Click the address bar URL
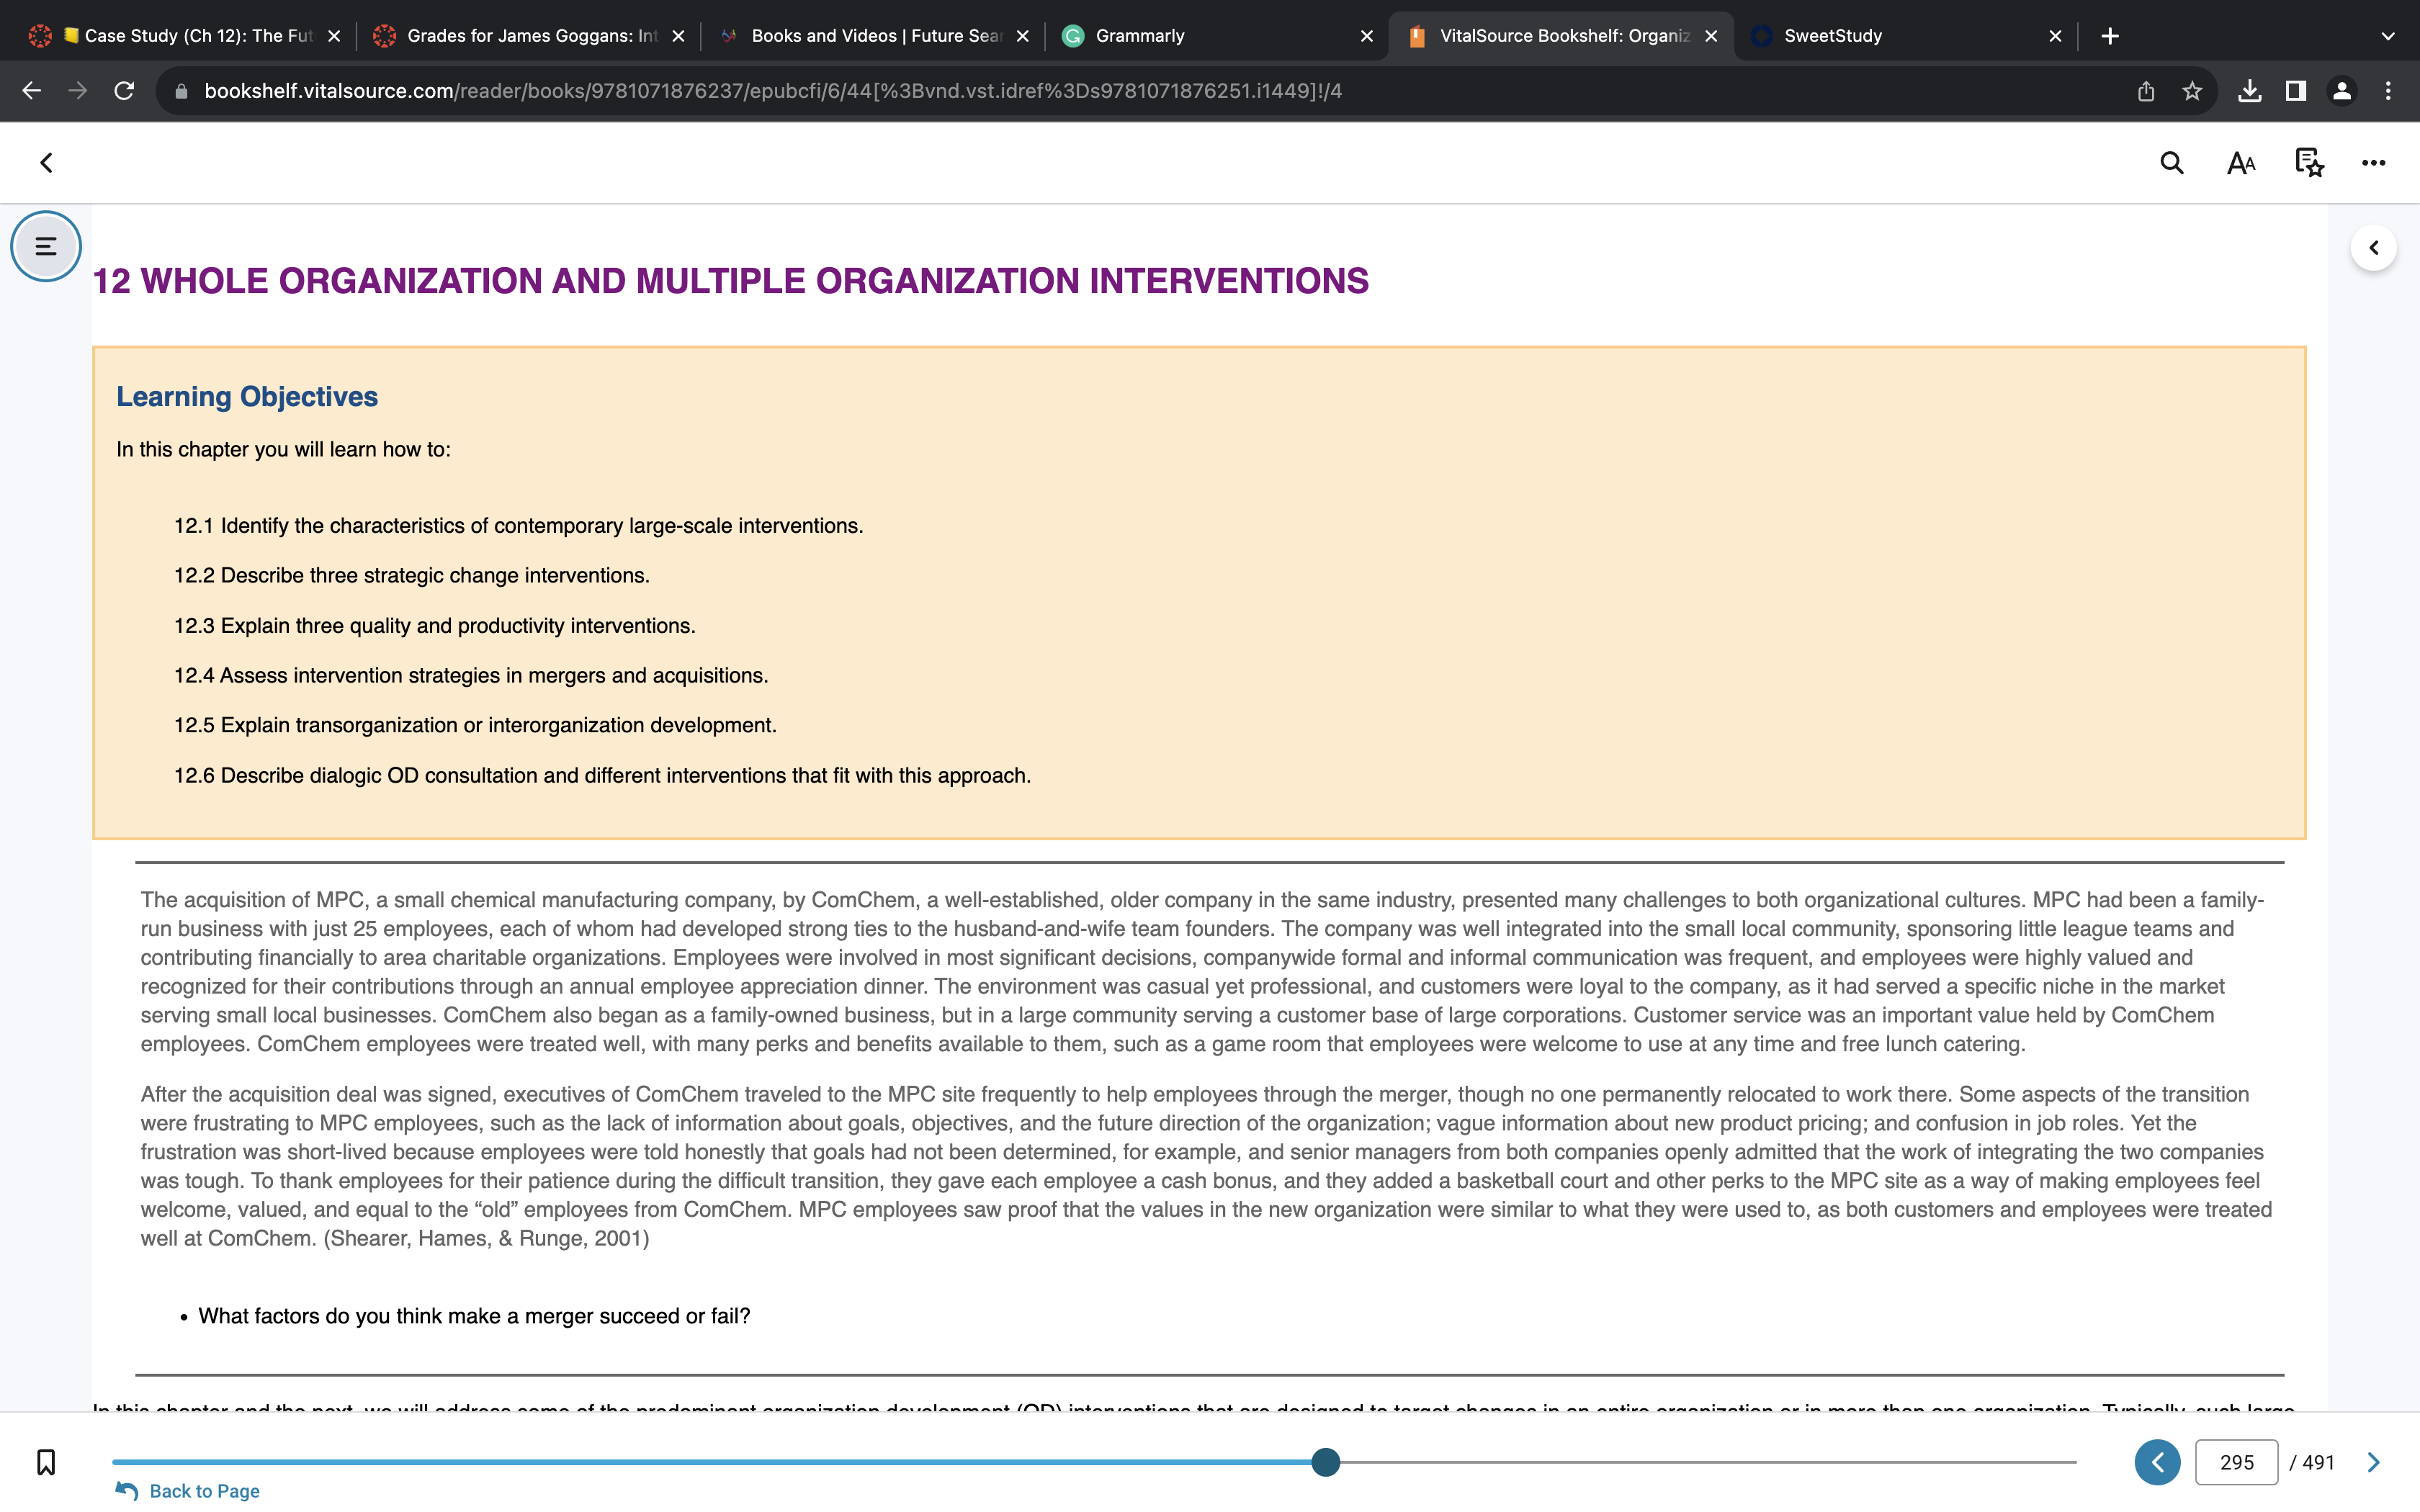The image size is (2420, 1512). point(772,91)
